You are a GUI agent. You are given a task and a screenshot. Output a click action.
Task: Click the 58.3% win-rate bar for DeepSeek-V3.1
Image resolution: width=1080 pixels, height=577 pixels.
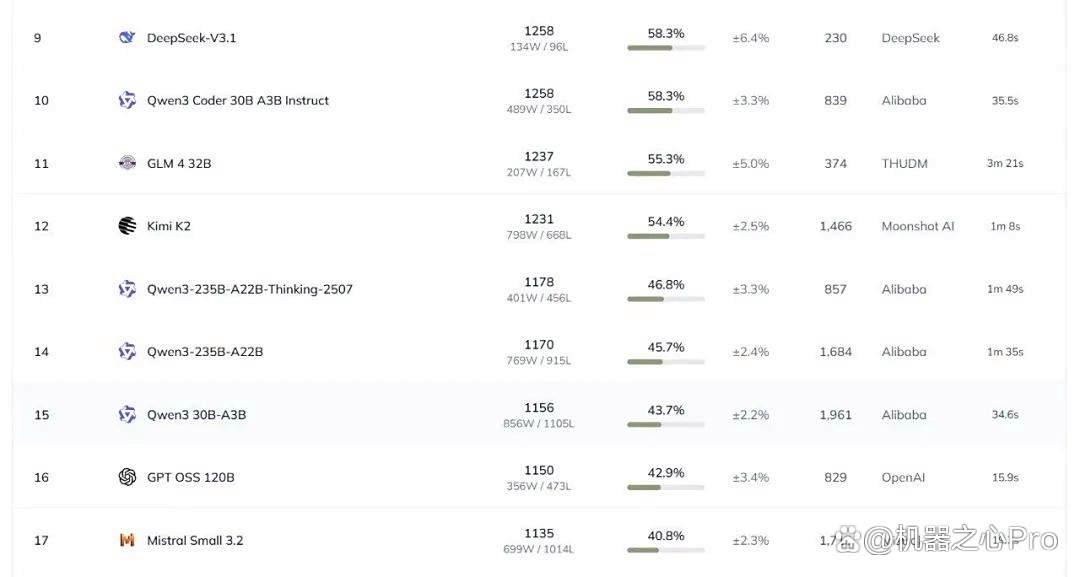tap(666, 48)
